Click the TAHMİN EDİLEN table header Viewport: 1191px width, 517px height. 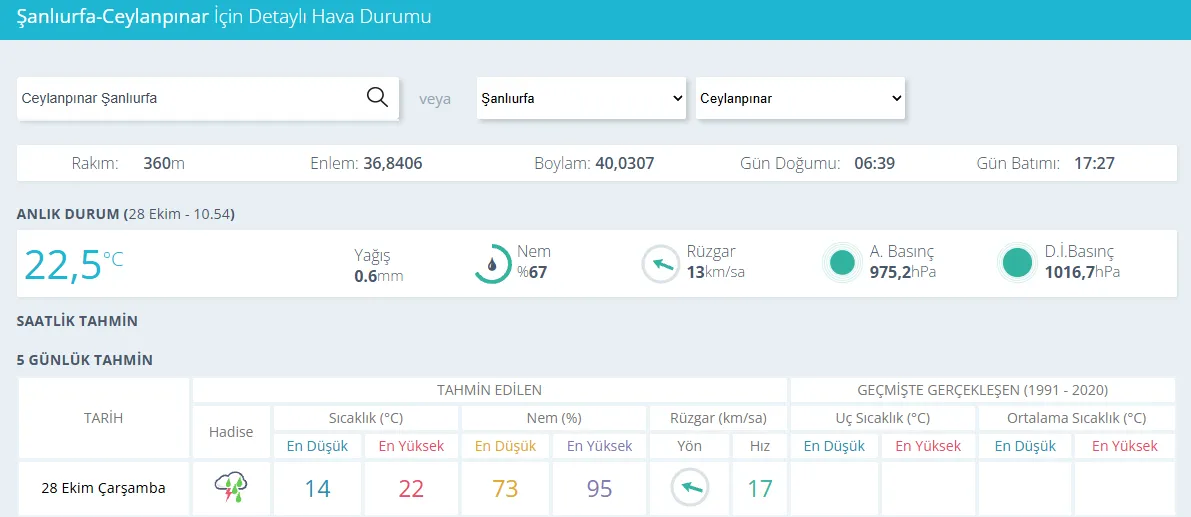pyautogui.click(x=489, y=390)
